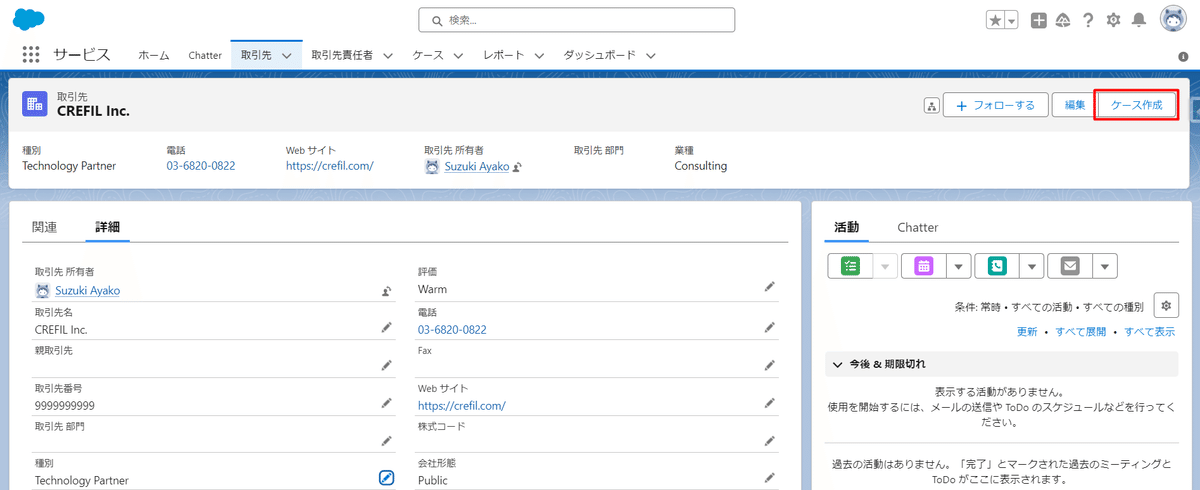Expand the new event dropdown arrow
This screenshot has height=490, width=1200.
tap(958, 266)
